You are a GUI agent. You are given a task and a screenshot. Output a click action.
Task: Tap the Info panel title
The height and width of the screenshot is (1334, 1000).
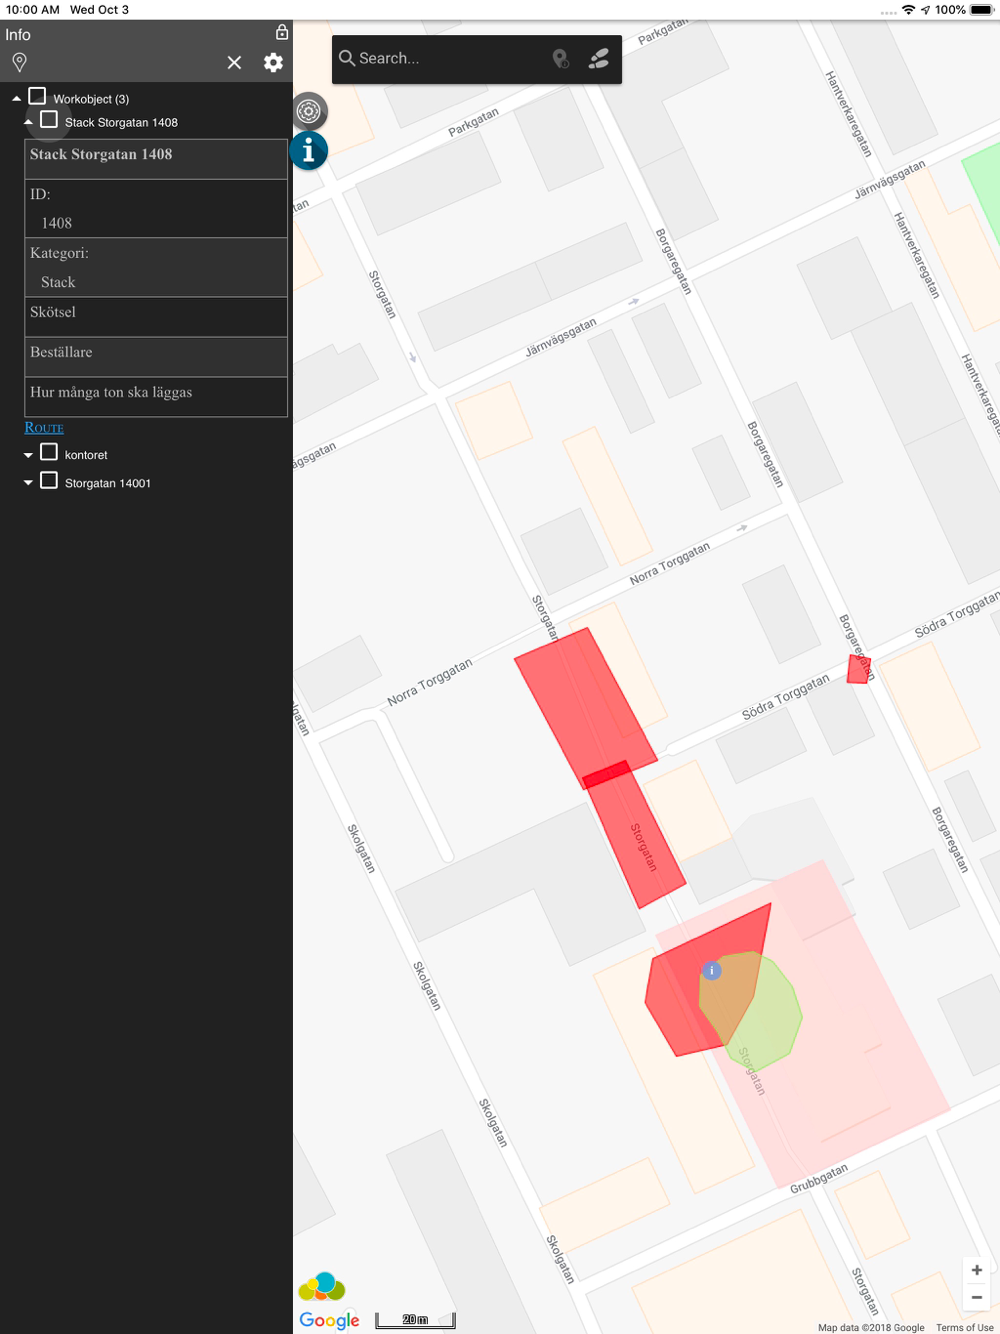18,35
